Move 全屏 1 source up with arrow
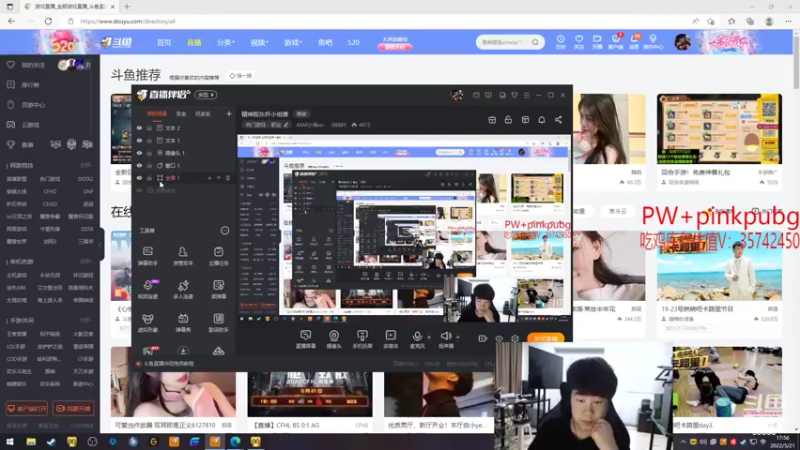This screenshot has height=450, width=800. tap(209, 178)
